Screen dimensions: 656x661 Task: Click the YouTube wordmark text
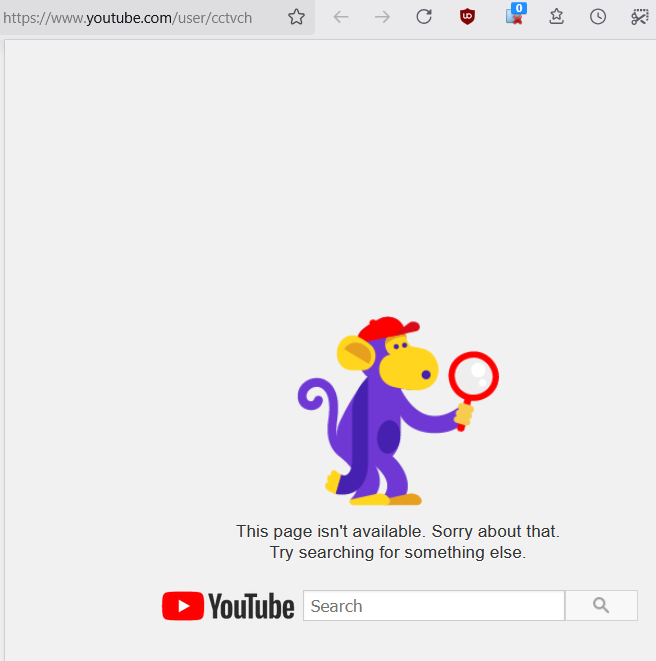251,606
